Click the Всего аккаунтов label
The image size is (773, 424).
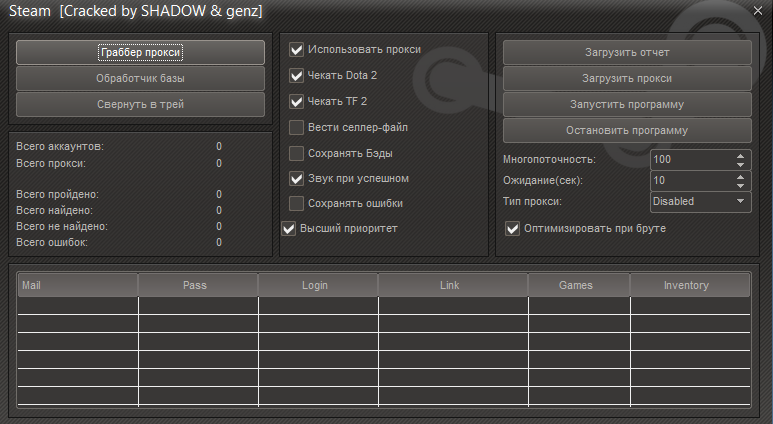(x=60, y=146)
